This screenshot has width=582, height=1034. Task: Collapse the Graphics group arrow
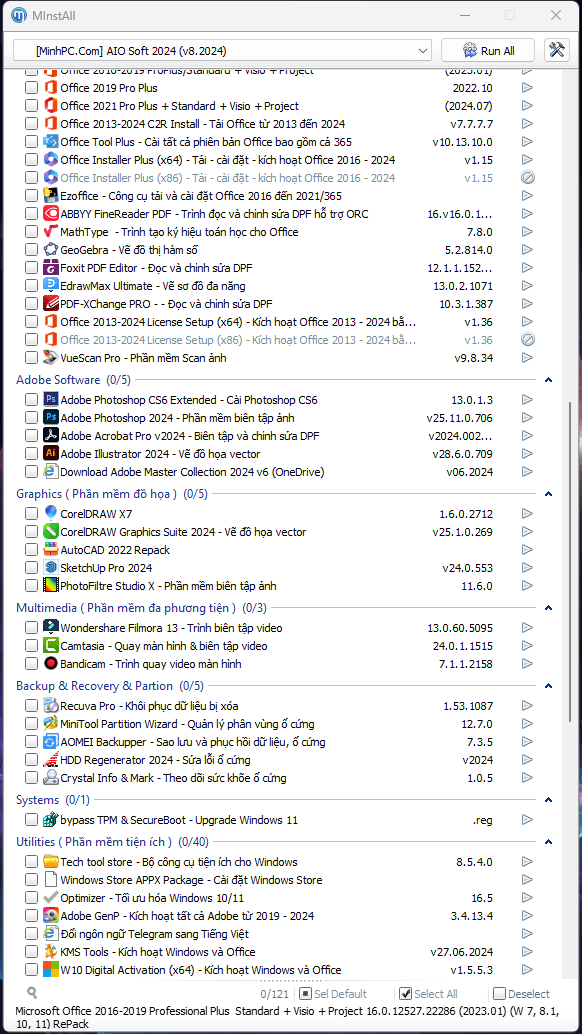548,494
